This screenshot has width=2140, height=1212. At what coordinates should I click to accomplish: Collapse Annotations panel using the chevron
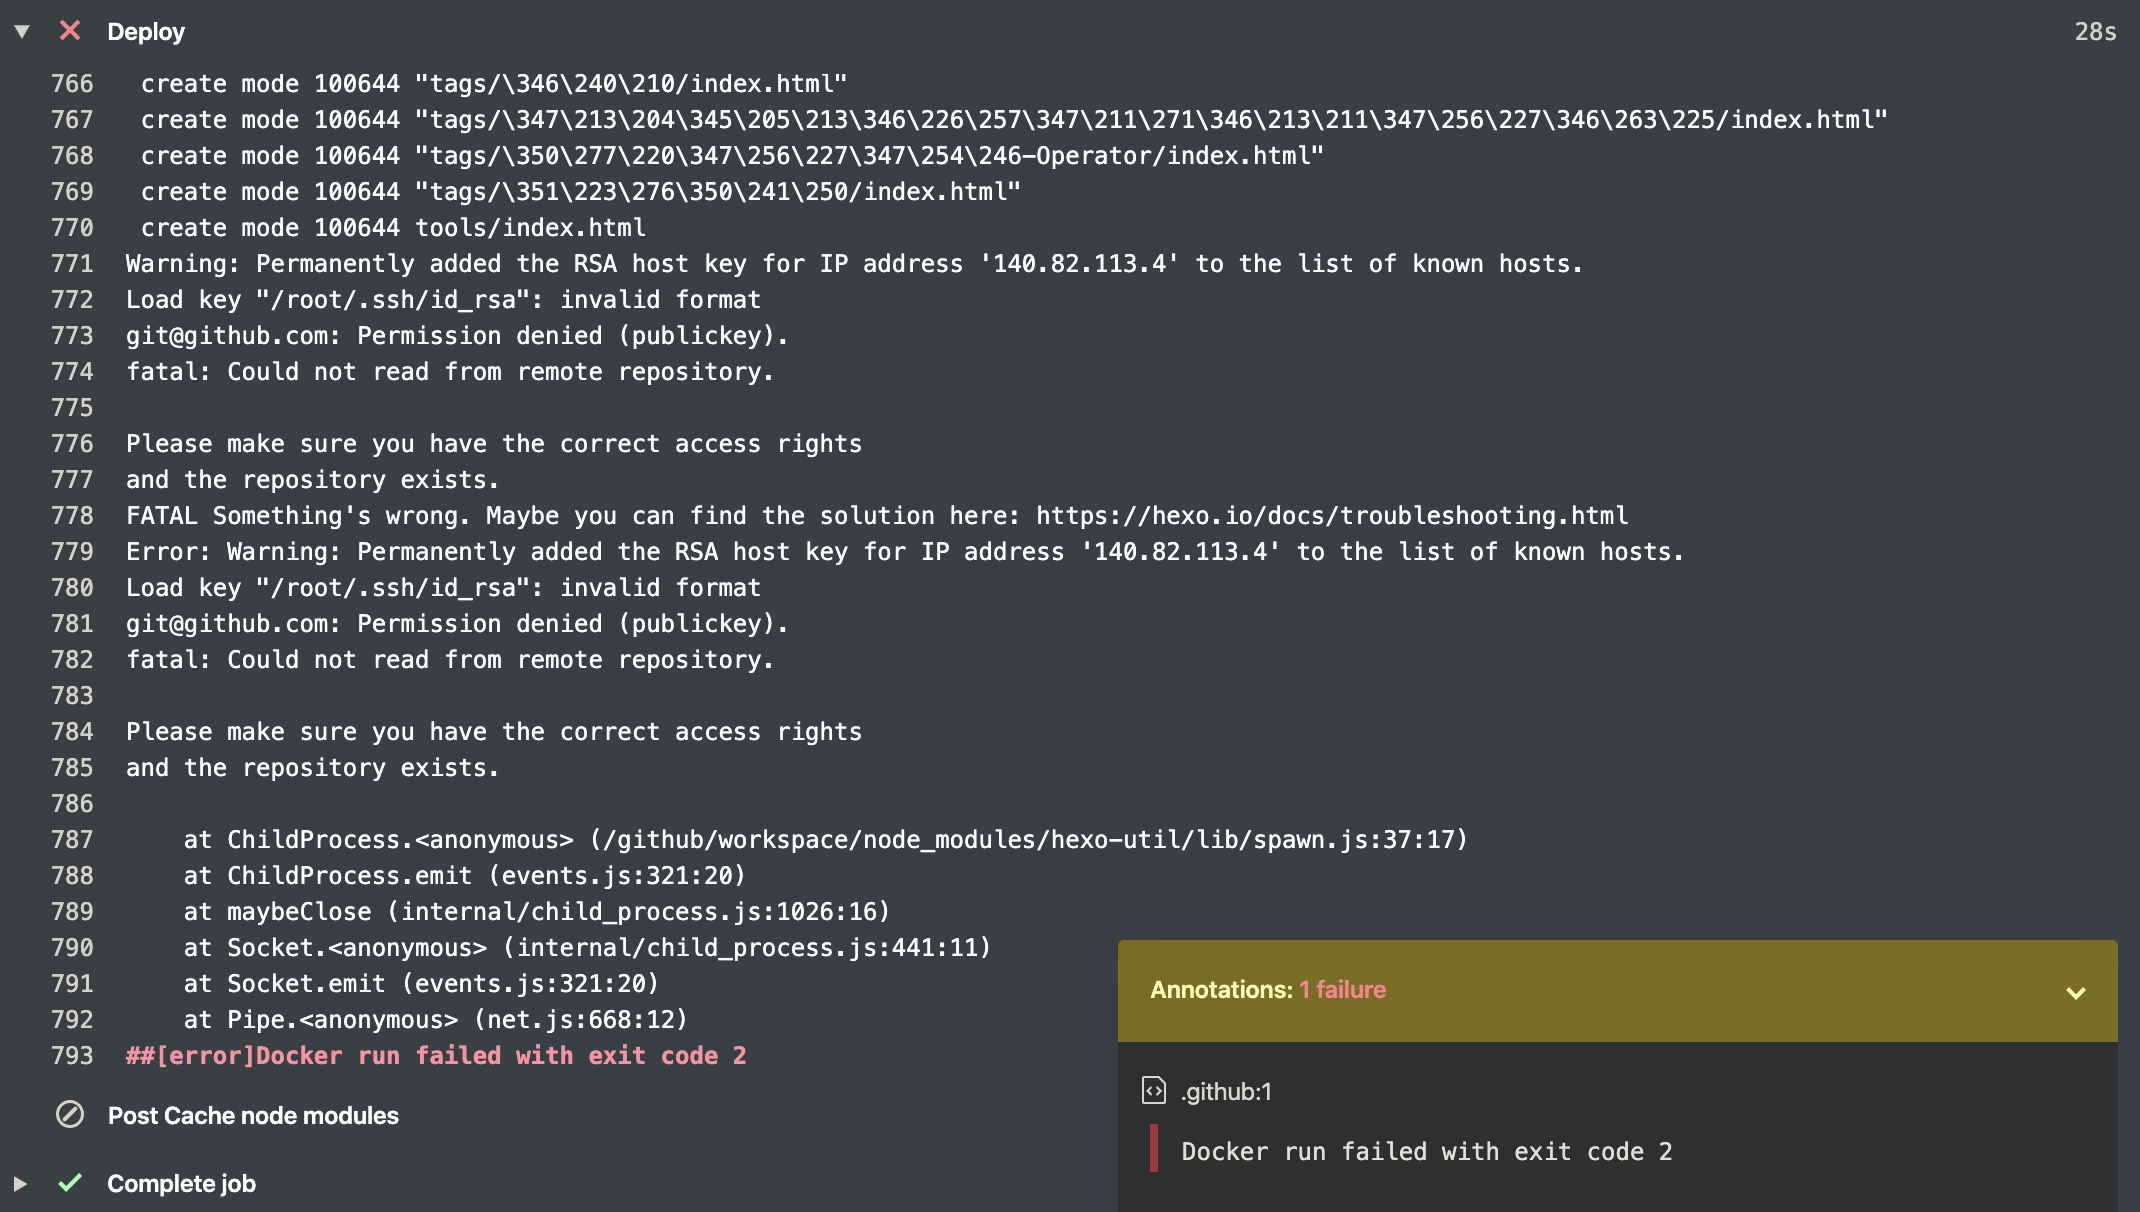click(x=2076, y=992)
